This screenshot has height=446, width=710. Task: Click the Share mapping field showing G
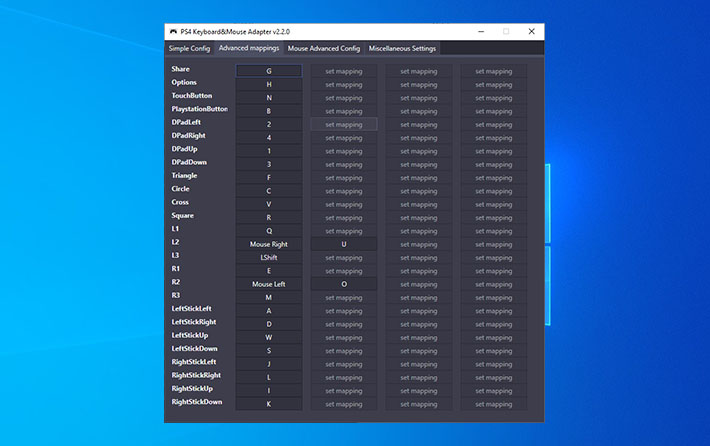point(269,71)
